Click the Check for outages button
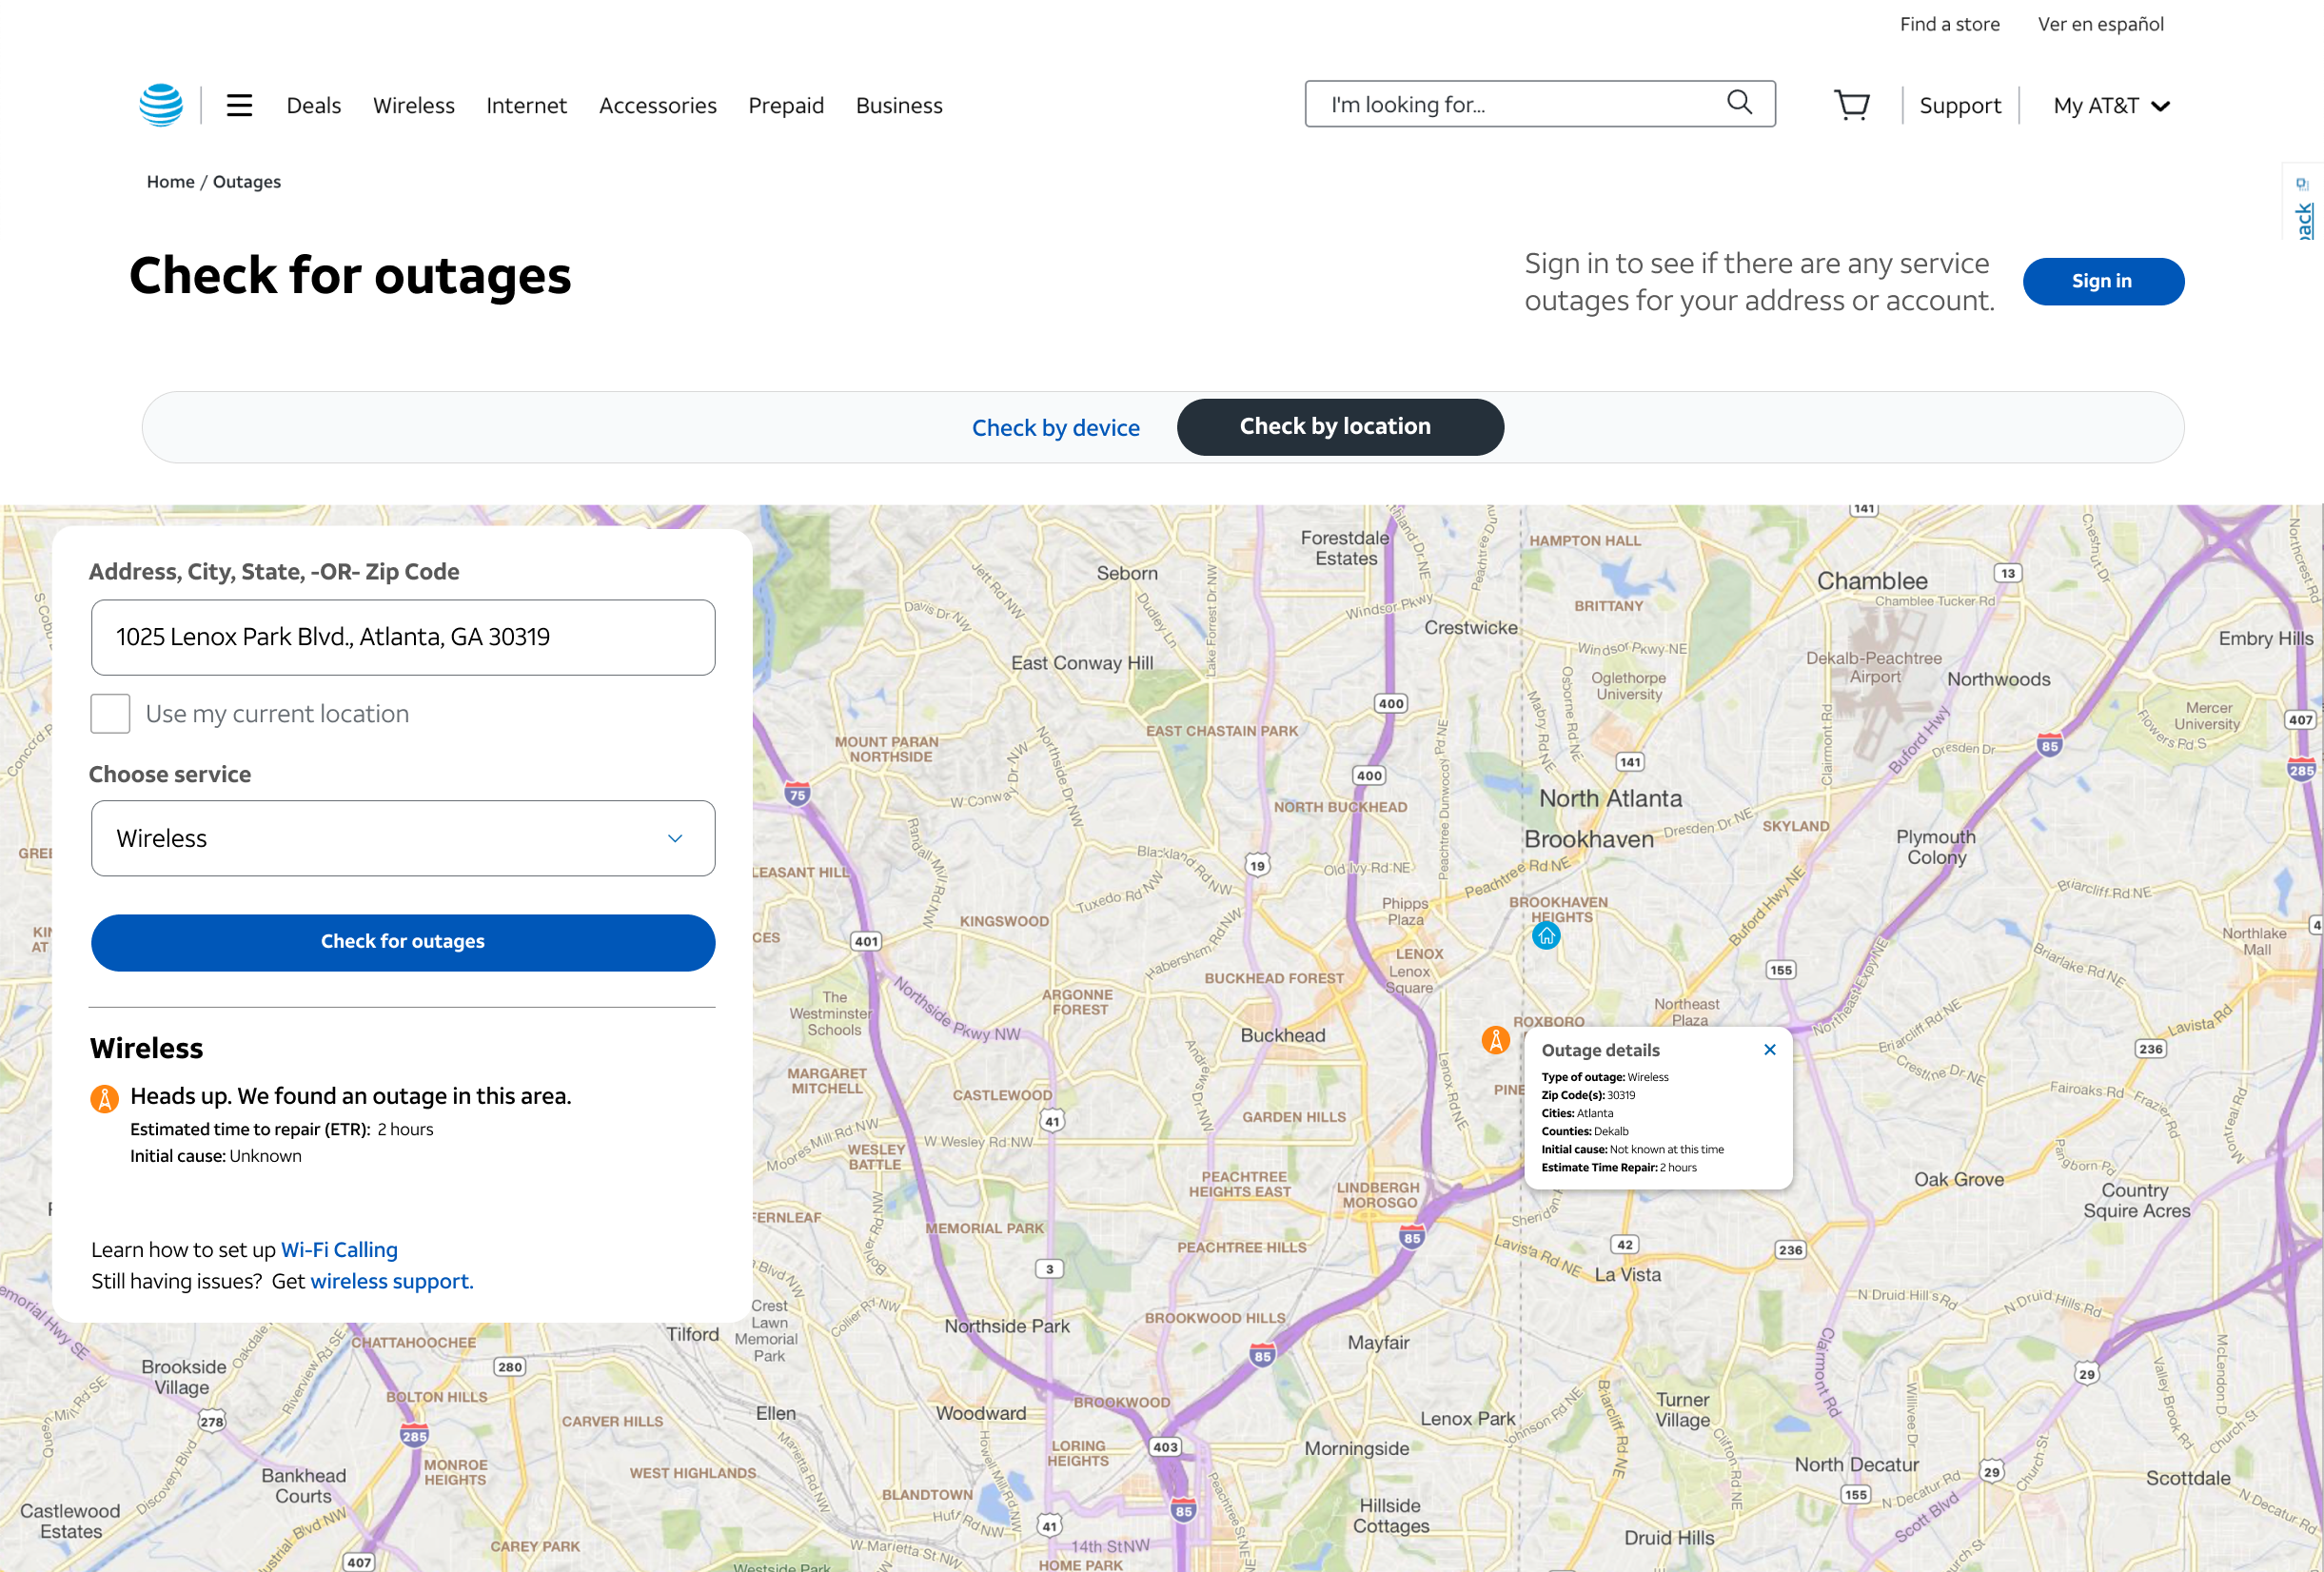The height and width of the screenshot is (1572, 2324). click(403, 942)
